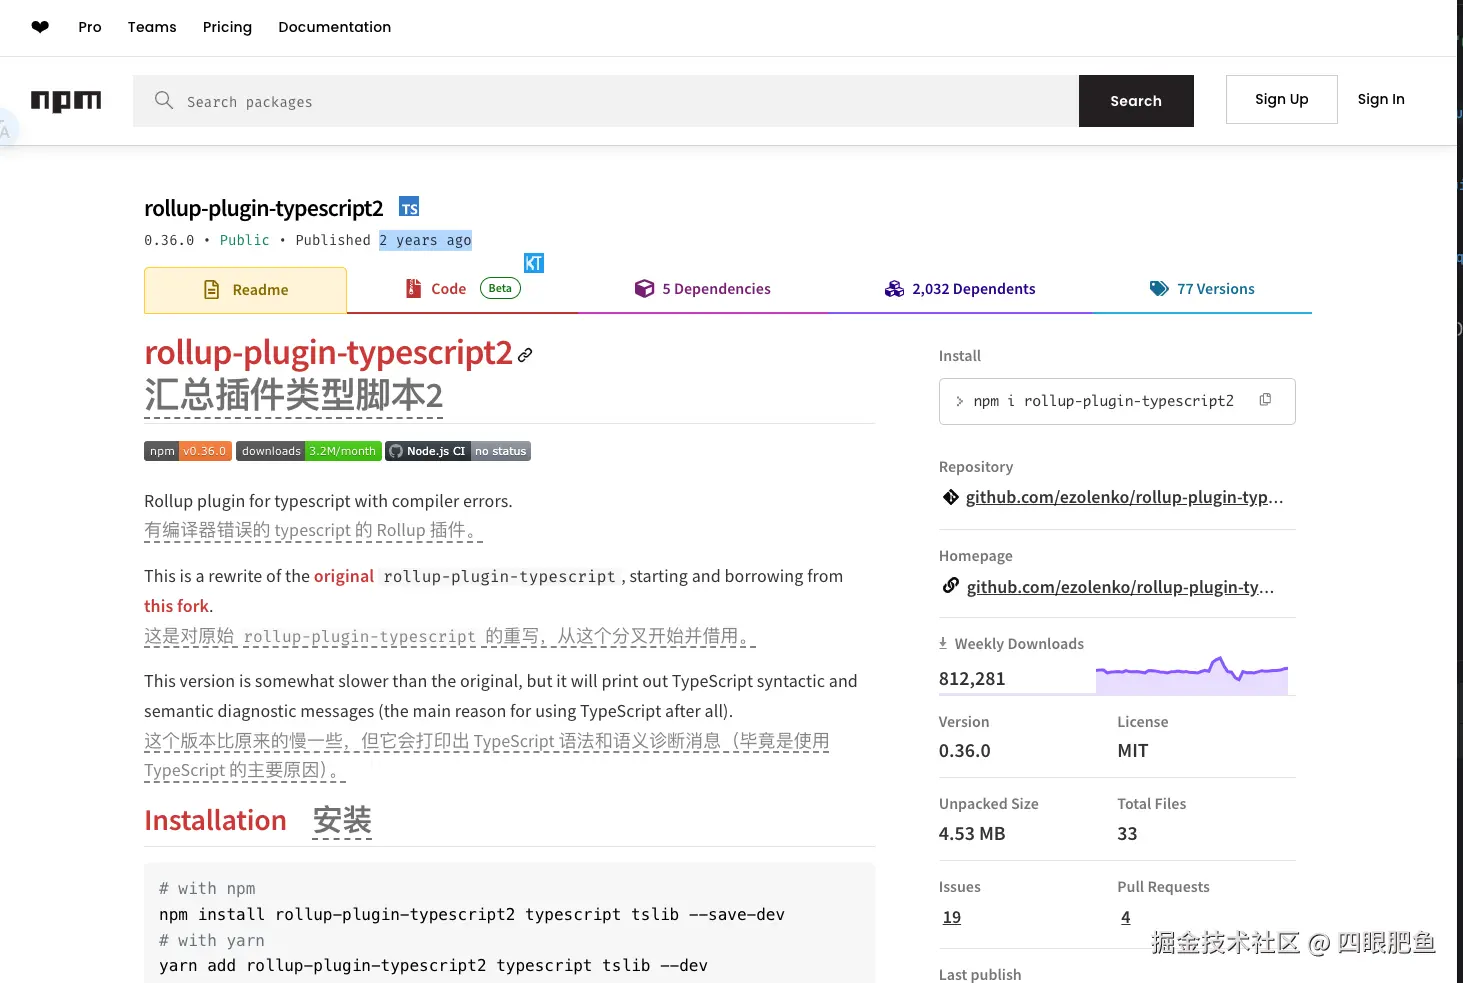Click the KT translation overlay icon

[534, 263]
